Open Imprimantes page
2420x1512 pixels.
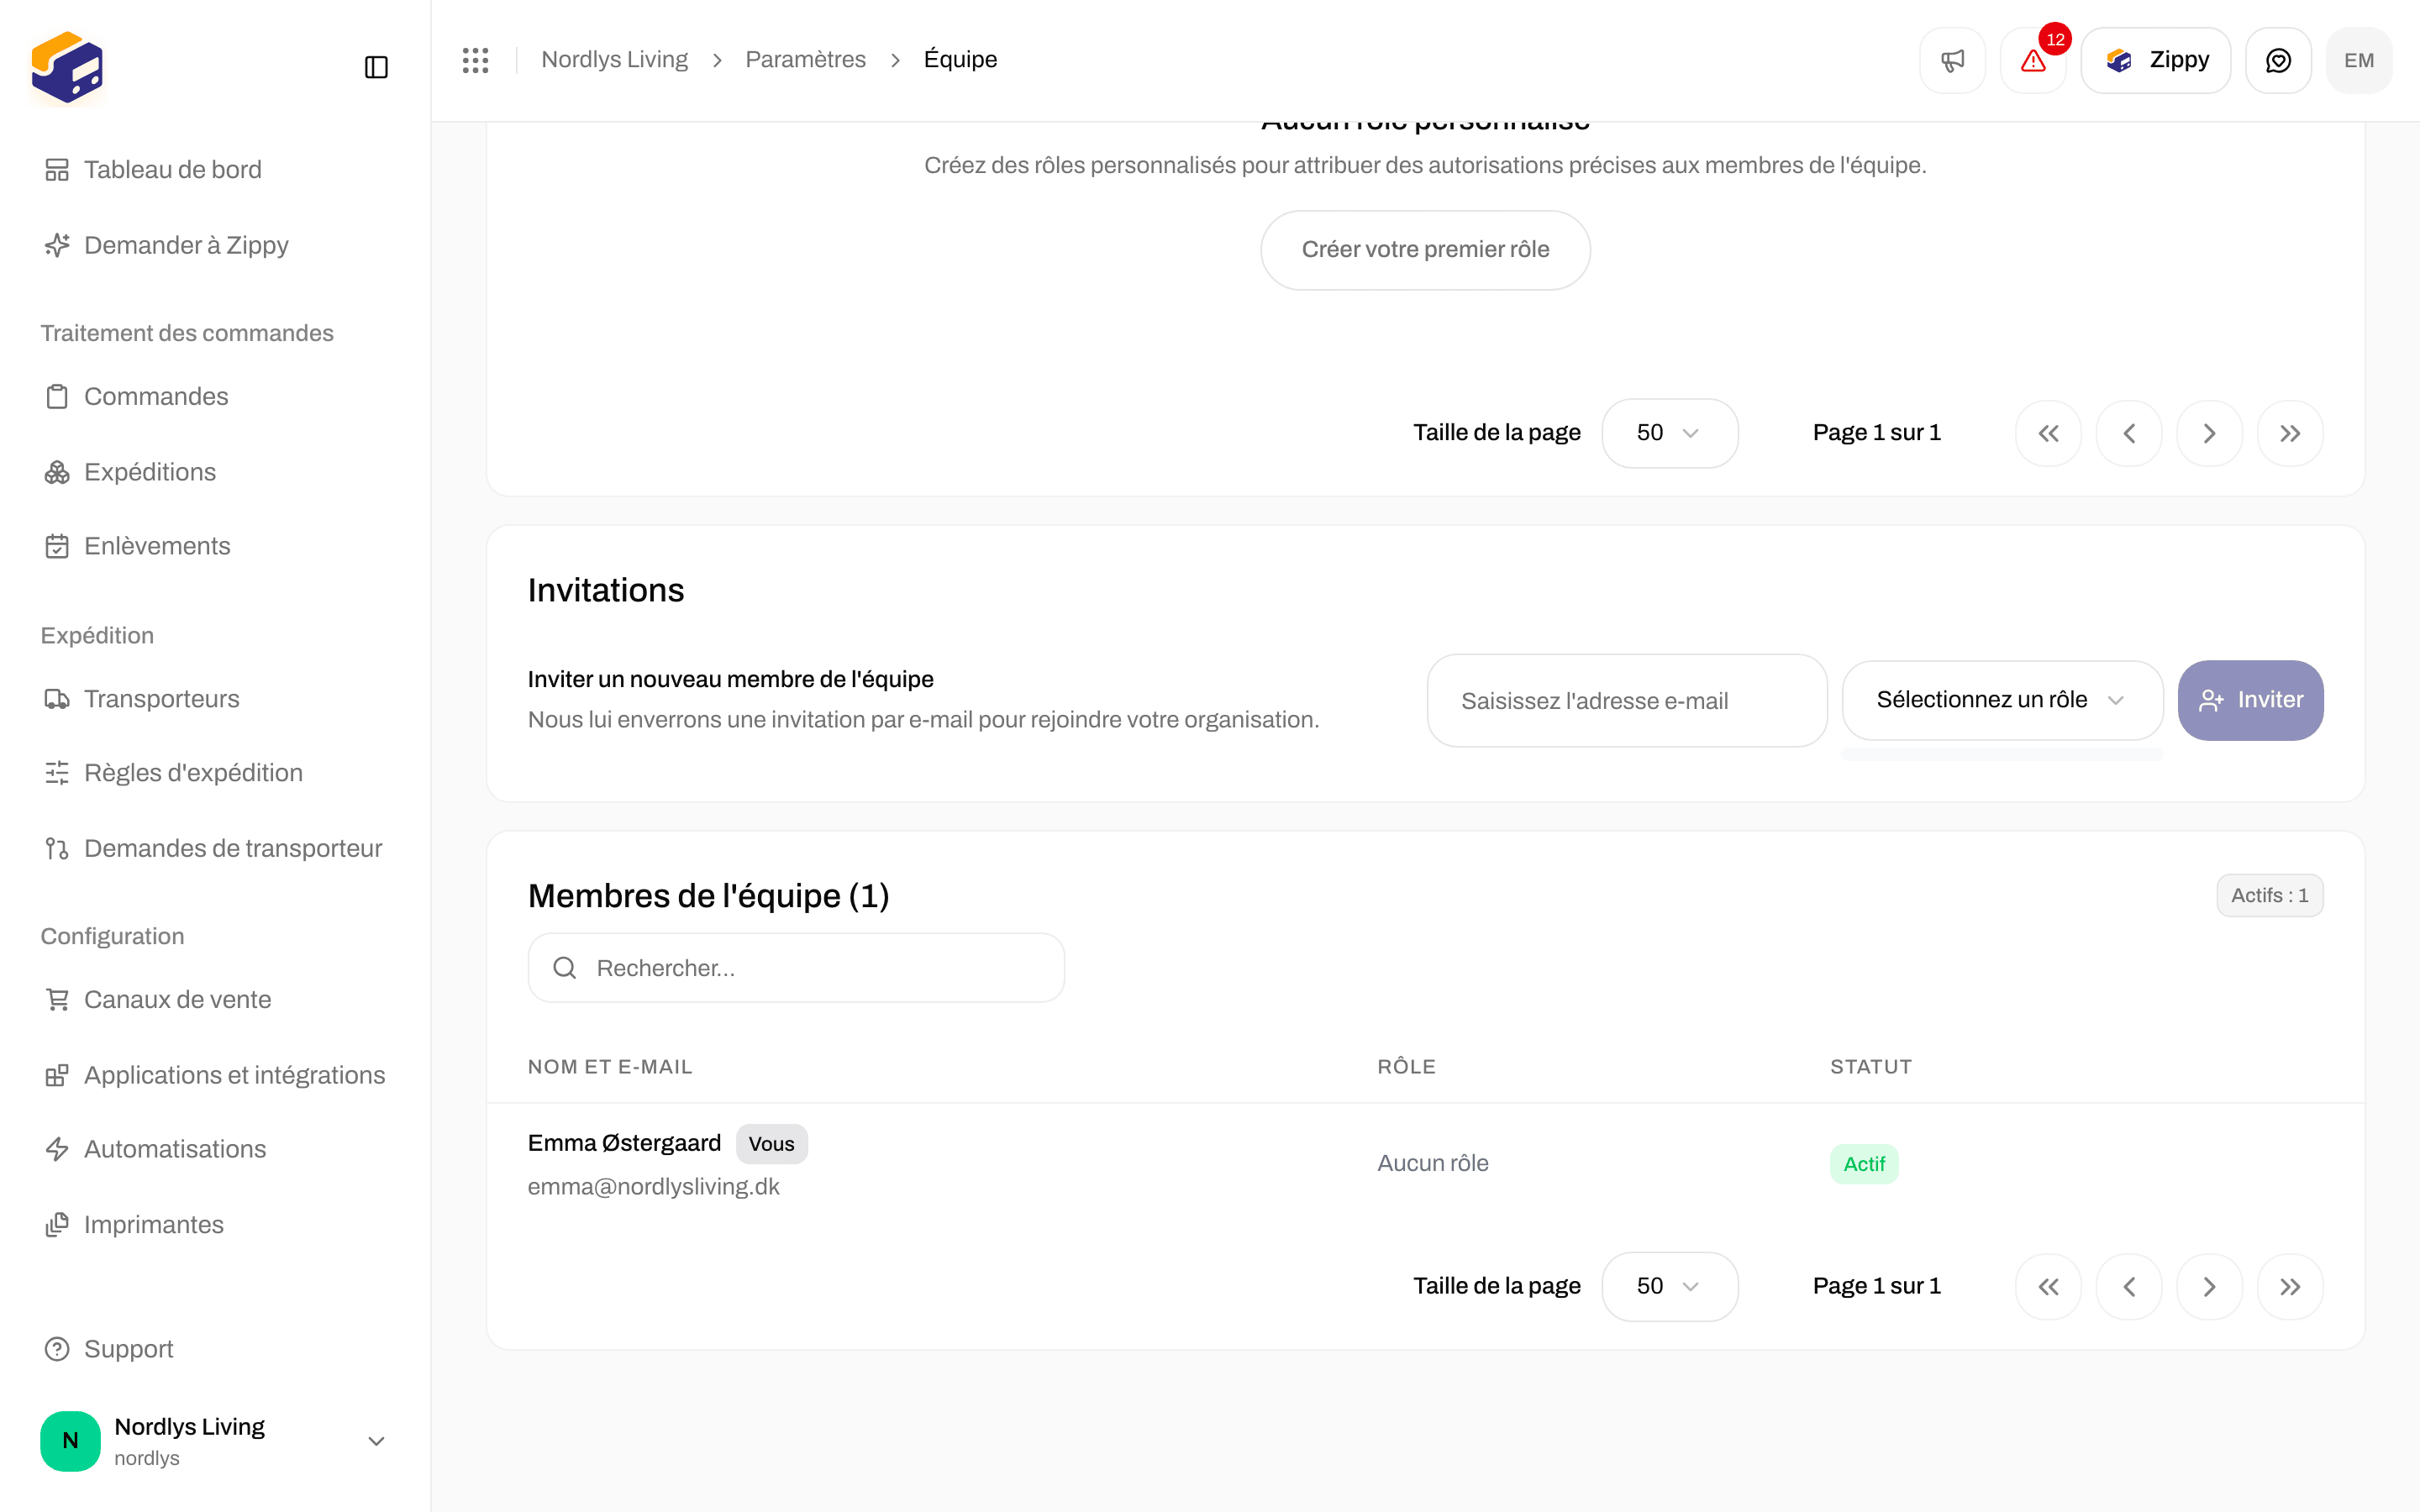133,1224
